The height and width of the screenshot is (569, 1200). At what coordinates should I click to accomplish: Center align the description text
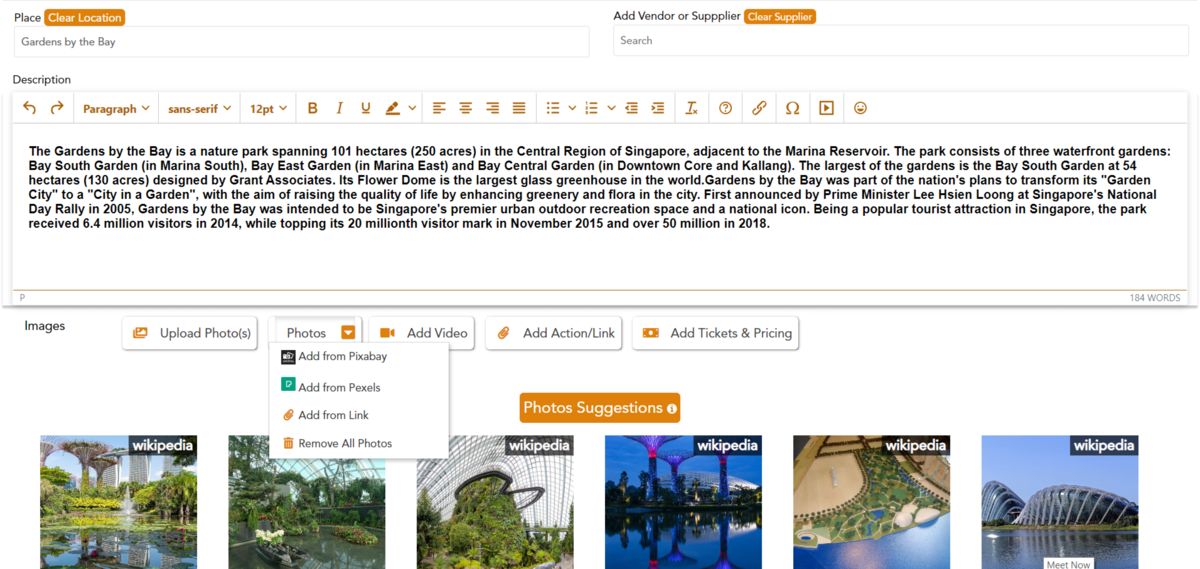coord(466,108)
